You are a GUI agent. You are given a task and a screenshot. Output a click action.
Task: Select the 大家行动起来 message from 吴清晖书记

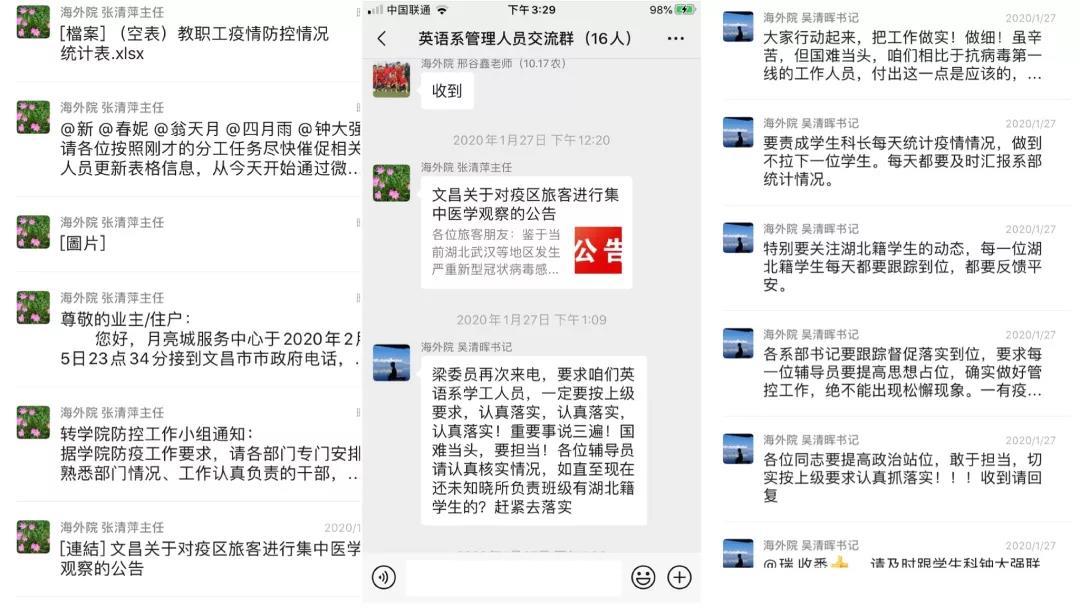tap(895, 48)
